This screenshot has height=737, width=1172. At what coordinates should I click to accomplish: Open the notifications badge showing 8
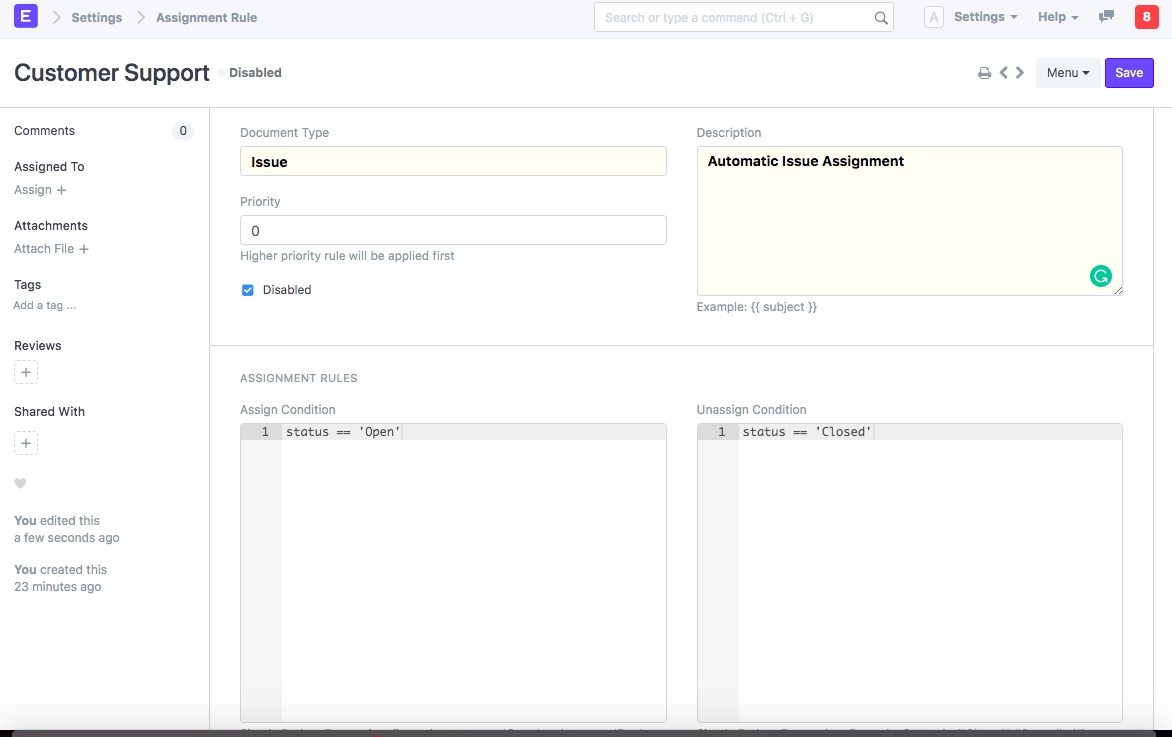coord(1146,17)
